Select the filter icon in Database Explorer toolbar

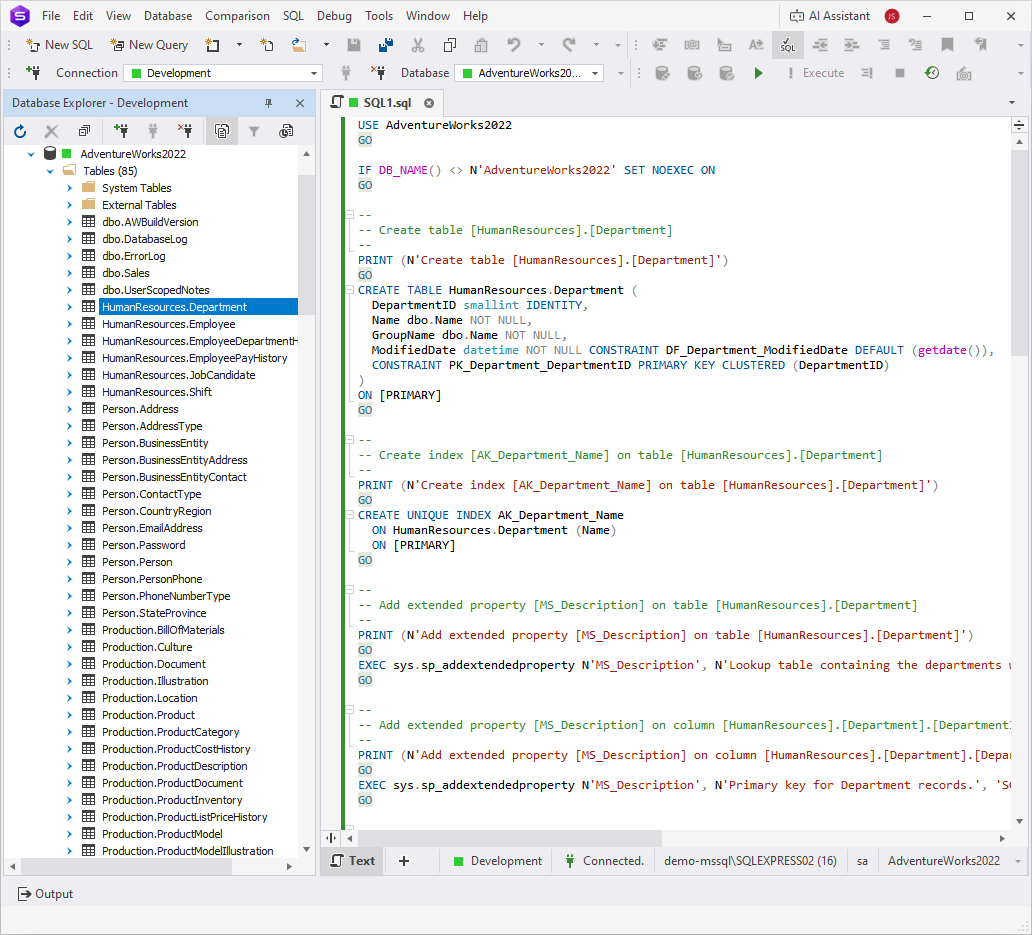254,131
